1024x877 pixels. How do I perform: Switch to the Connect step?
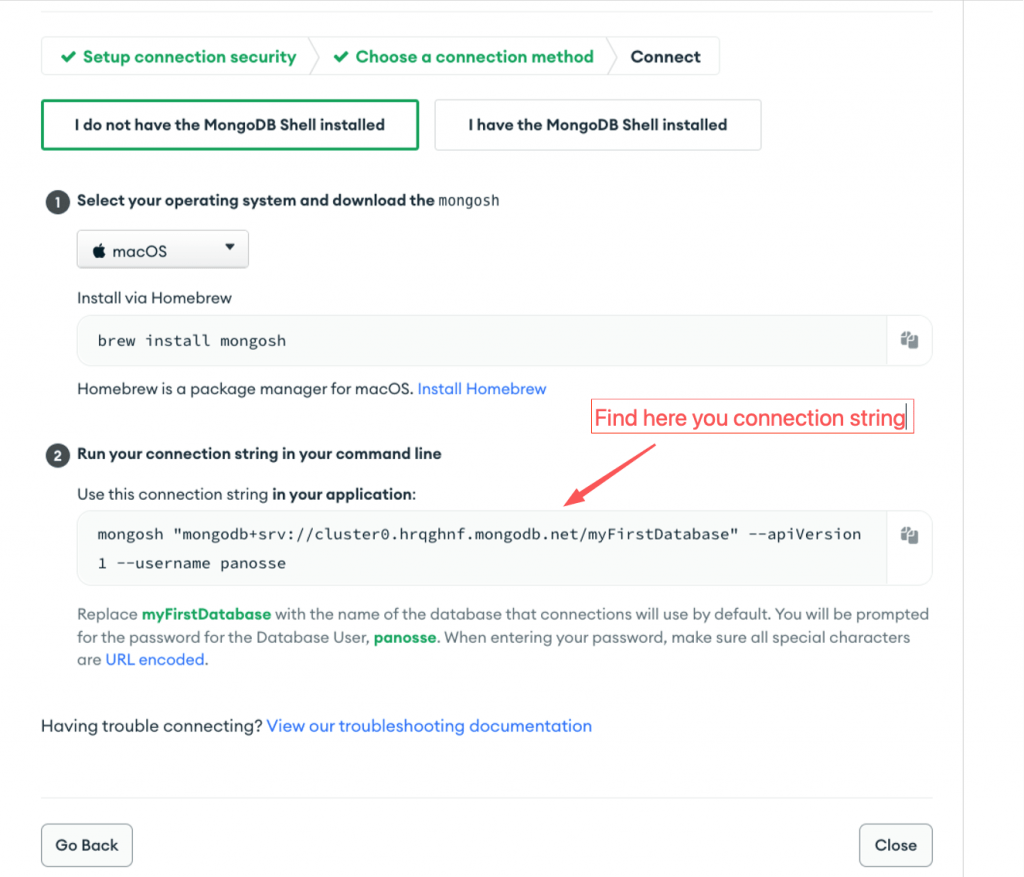point(665,57)
